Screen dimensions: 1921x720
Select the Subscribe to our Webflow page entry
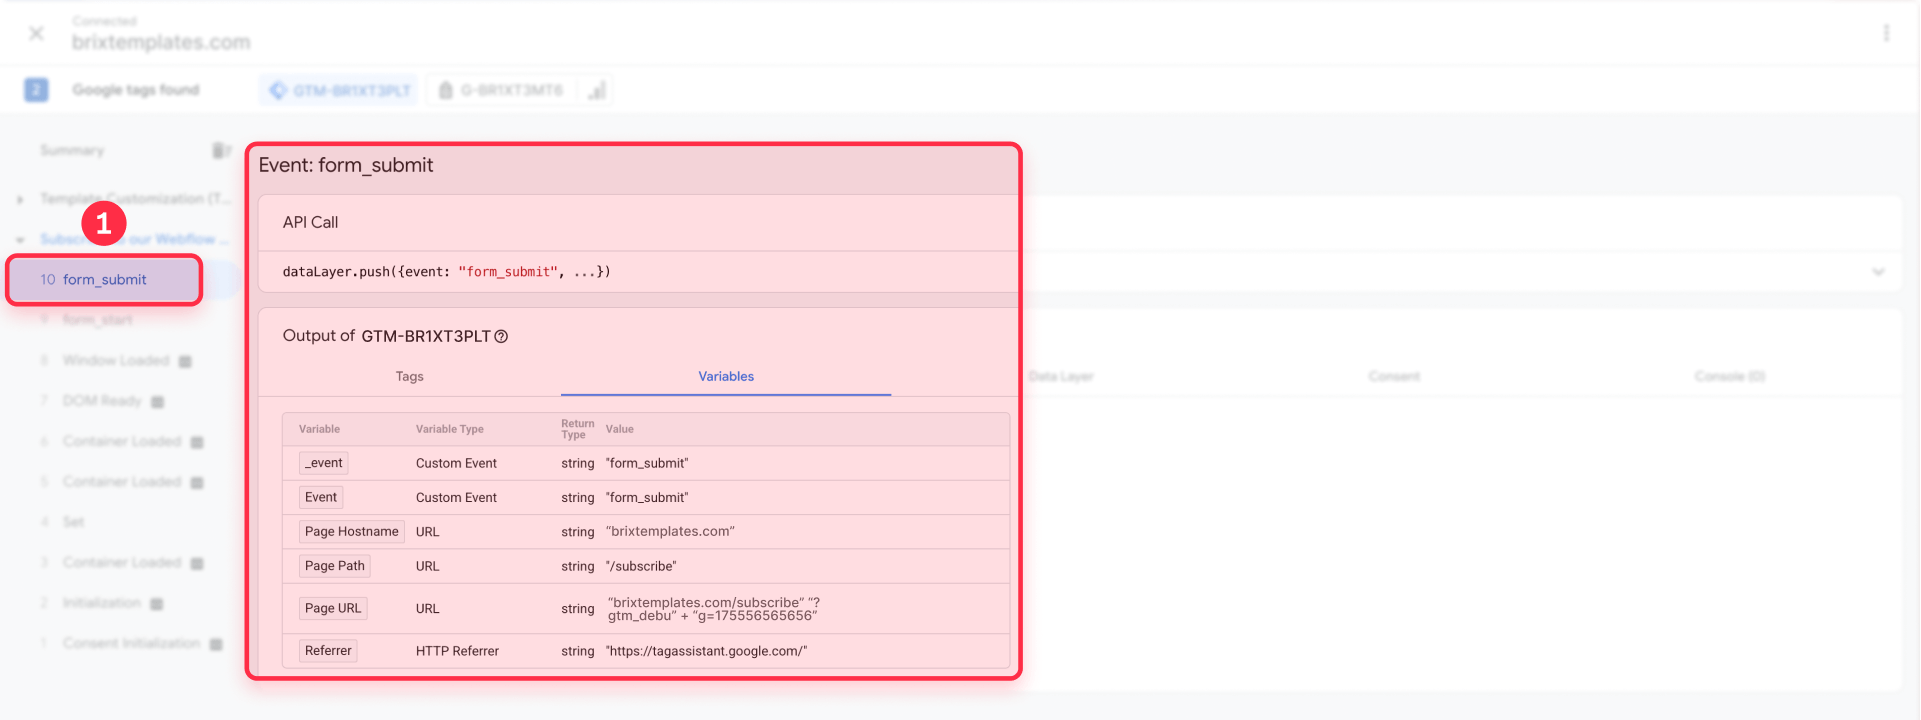point(135,239)
